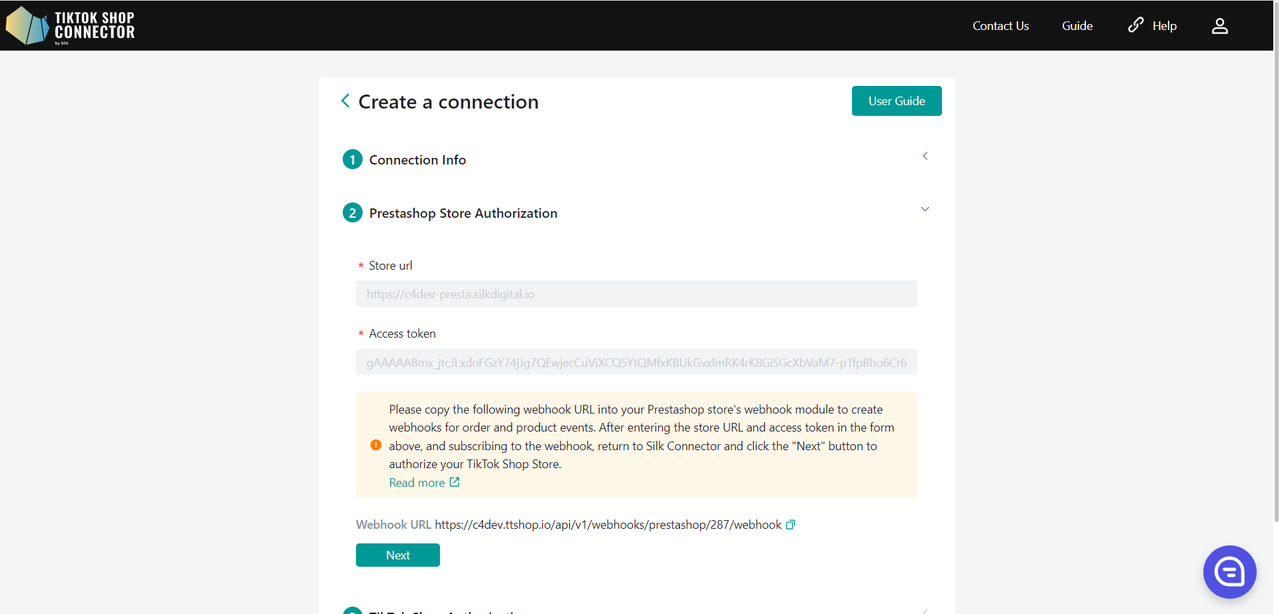Click the "Webhook URL" label
Image resolution: width=1280 pixels, height=614 pixels.
pyautogui.click(x=394, y=525)
